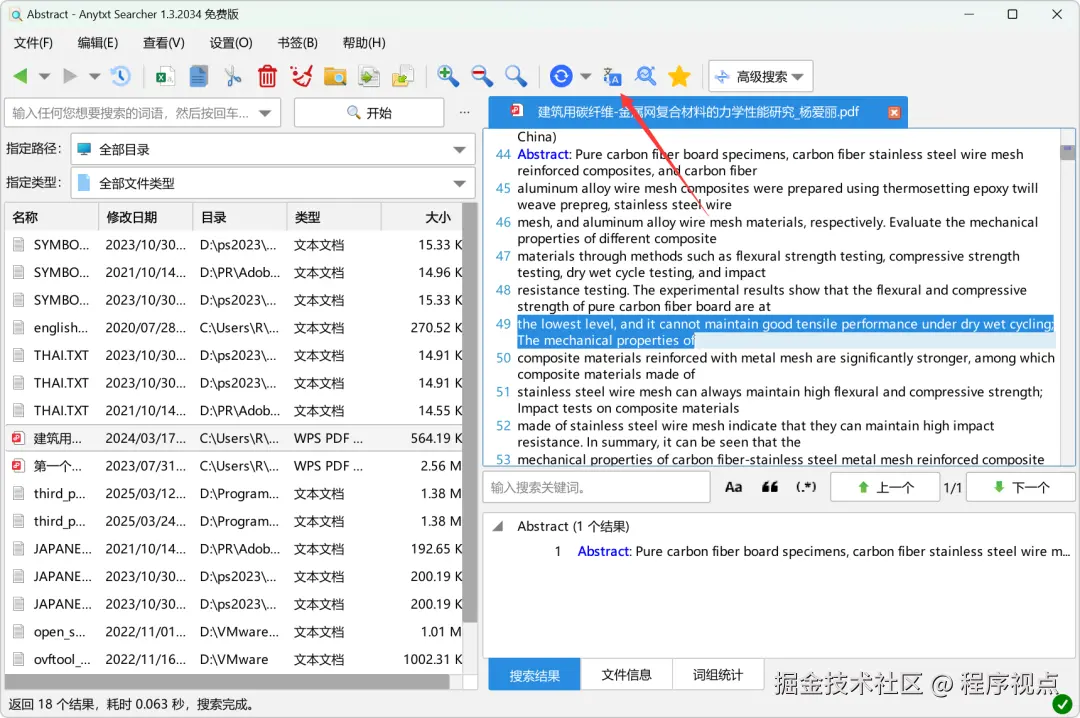Toggle the whole-word quotes option
Image resolution: width=1080 pixels, height=718 pixels.
[x=769, y=487]
